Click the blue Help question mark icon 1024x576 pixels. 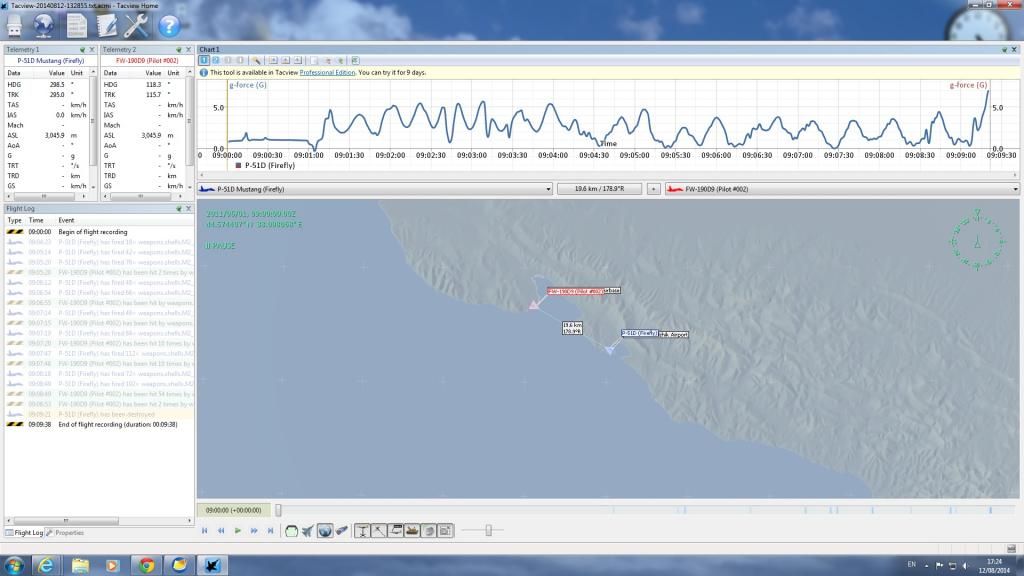pos(169,25)
